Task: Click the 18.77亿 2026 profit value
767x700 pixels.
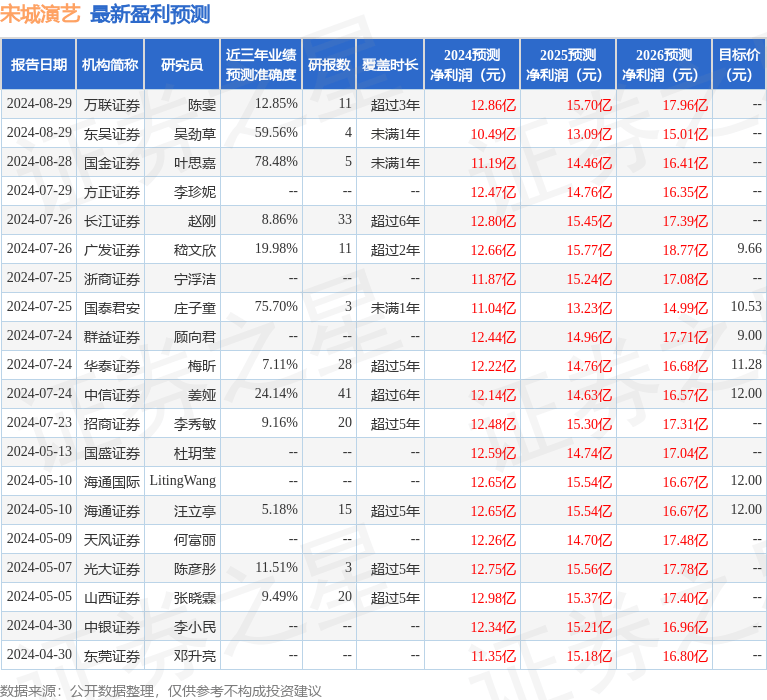Action: [x=685, y=249]
